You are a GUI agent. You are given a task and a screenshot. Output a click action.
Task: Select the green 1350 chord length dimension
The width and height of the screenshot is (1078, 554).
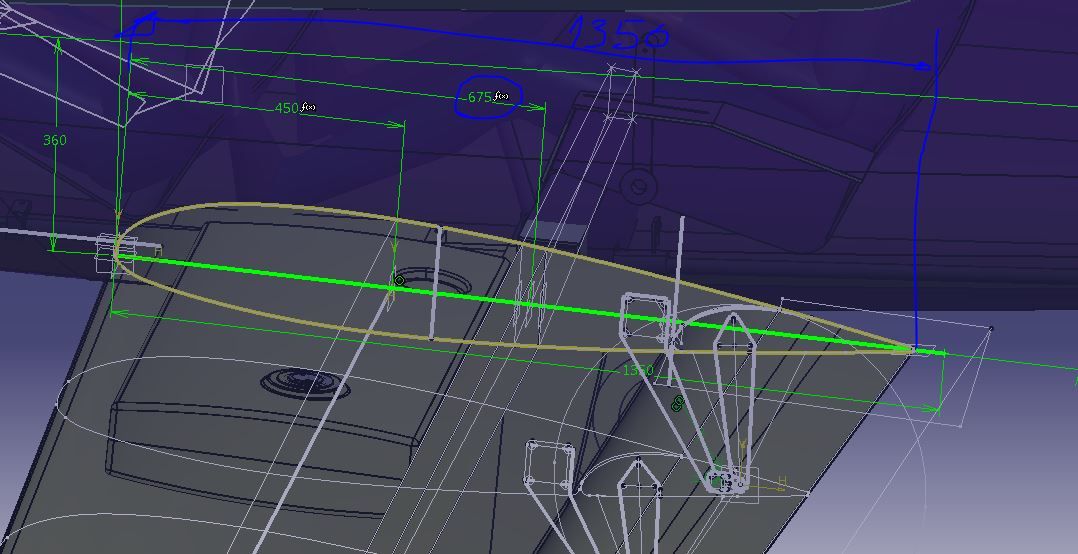[x=637, y=371]
